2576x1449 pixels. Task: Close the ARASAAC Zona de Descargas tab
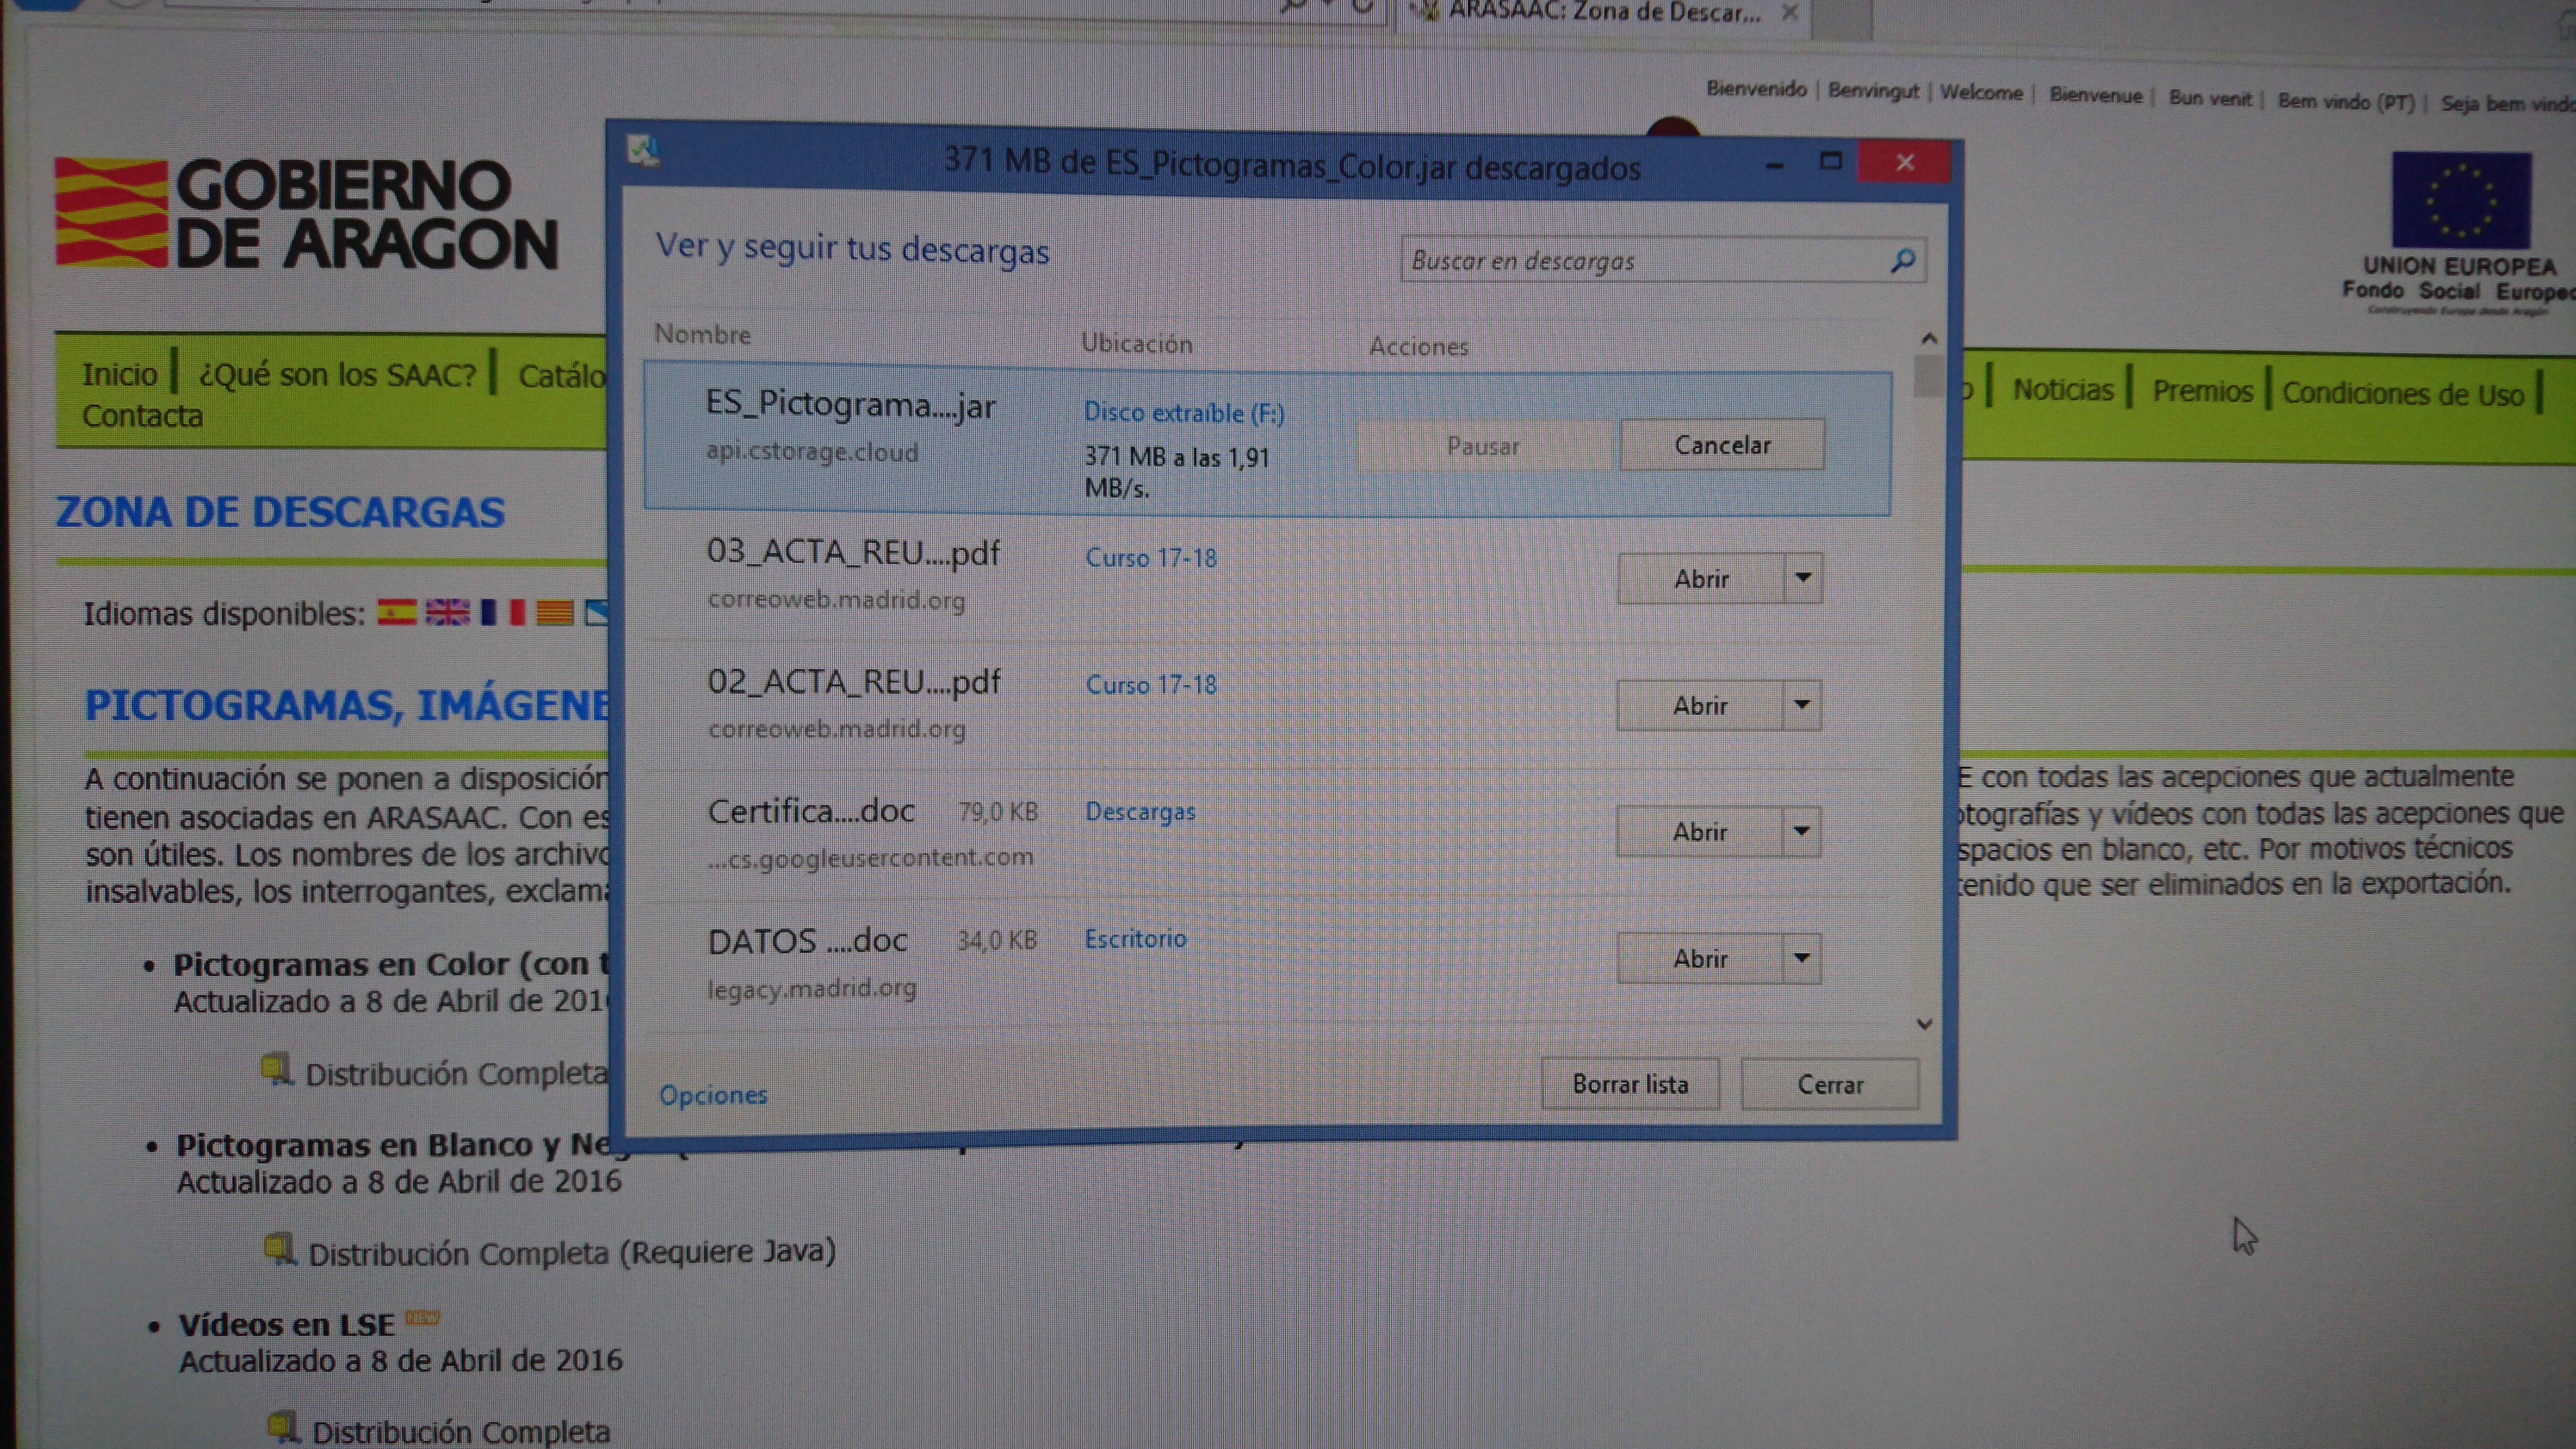coord(1789,13)
